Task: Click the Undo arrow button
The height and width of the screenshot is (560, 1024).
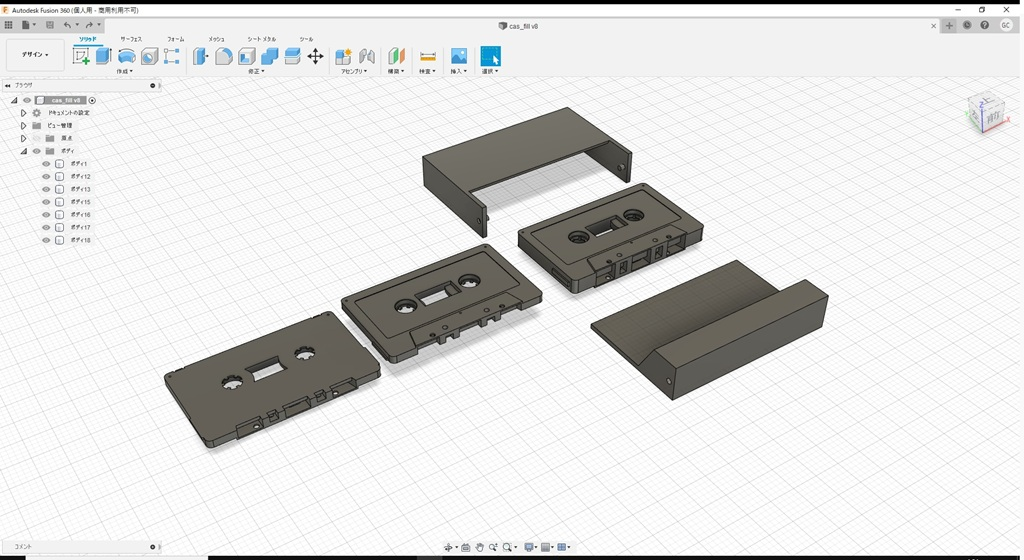Action: [67, 25]
